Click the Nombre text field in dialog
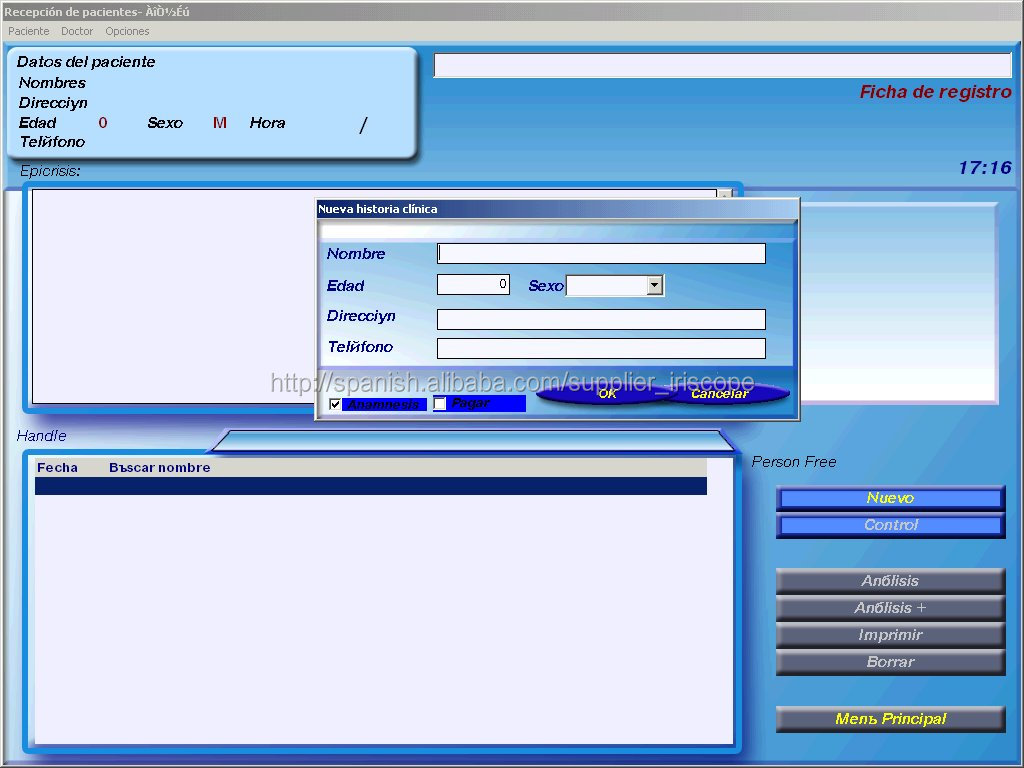Viewport: 1024px width, 768px height. [x=601, y=254]
